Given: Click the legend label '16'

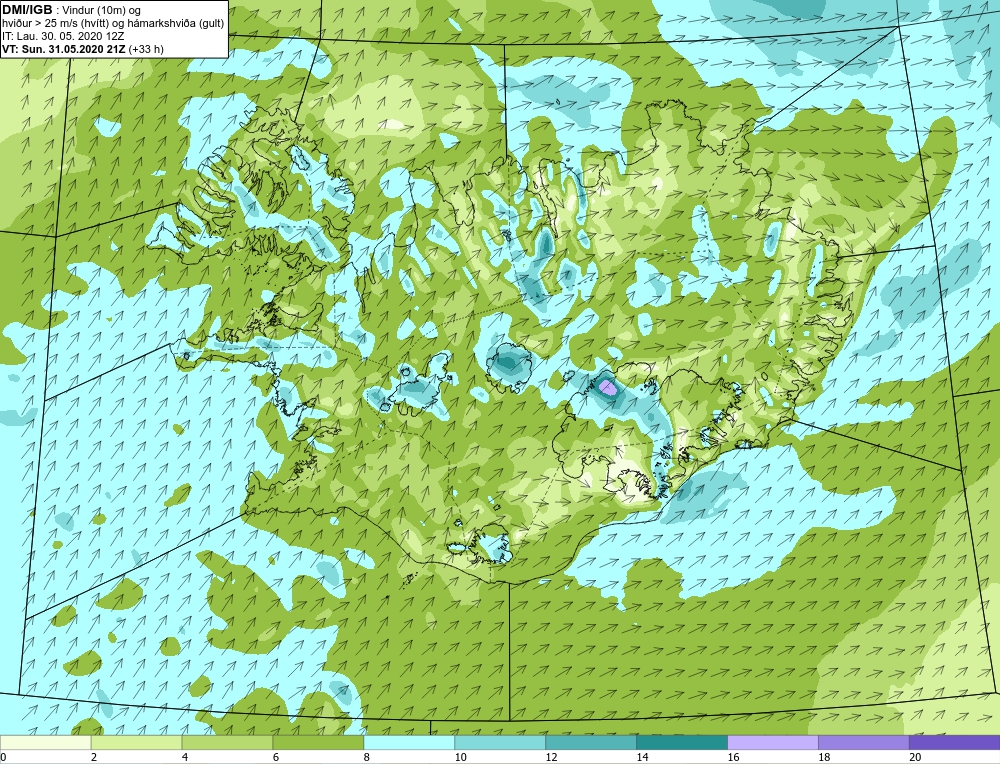Looking at the screenshot, I should pyautogui.click(x=733, y=757).
